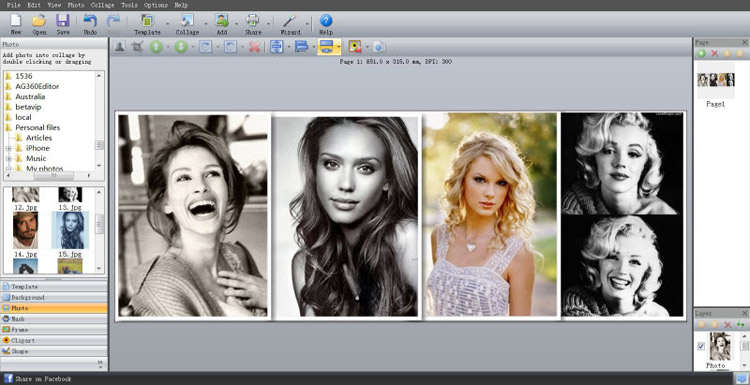Click the Facebook icon in status bar

pos(8,378)
